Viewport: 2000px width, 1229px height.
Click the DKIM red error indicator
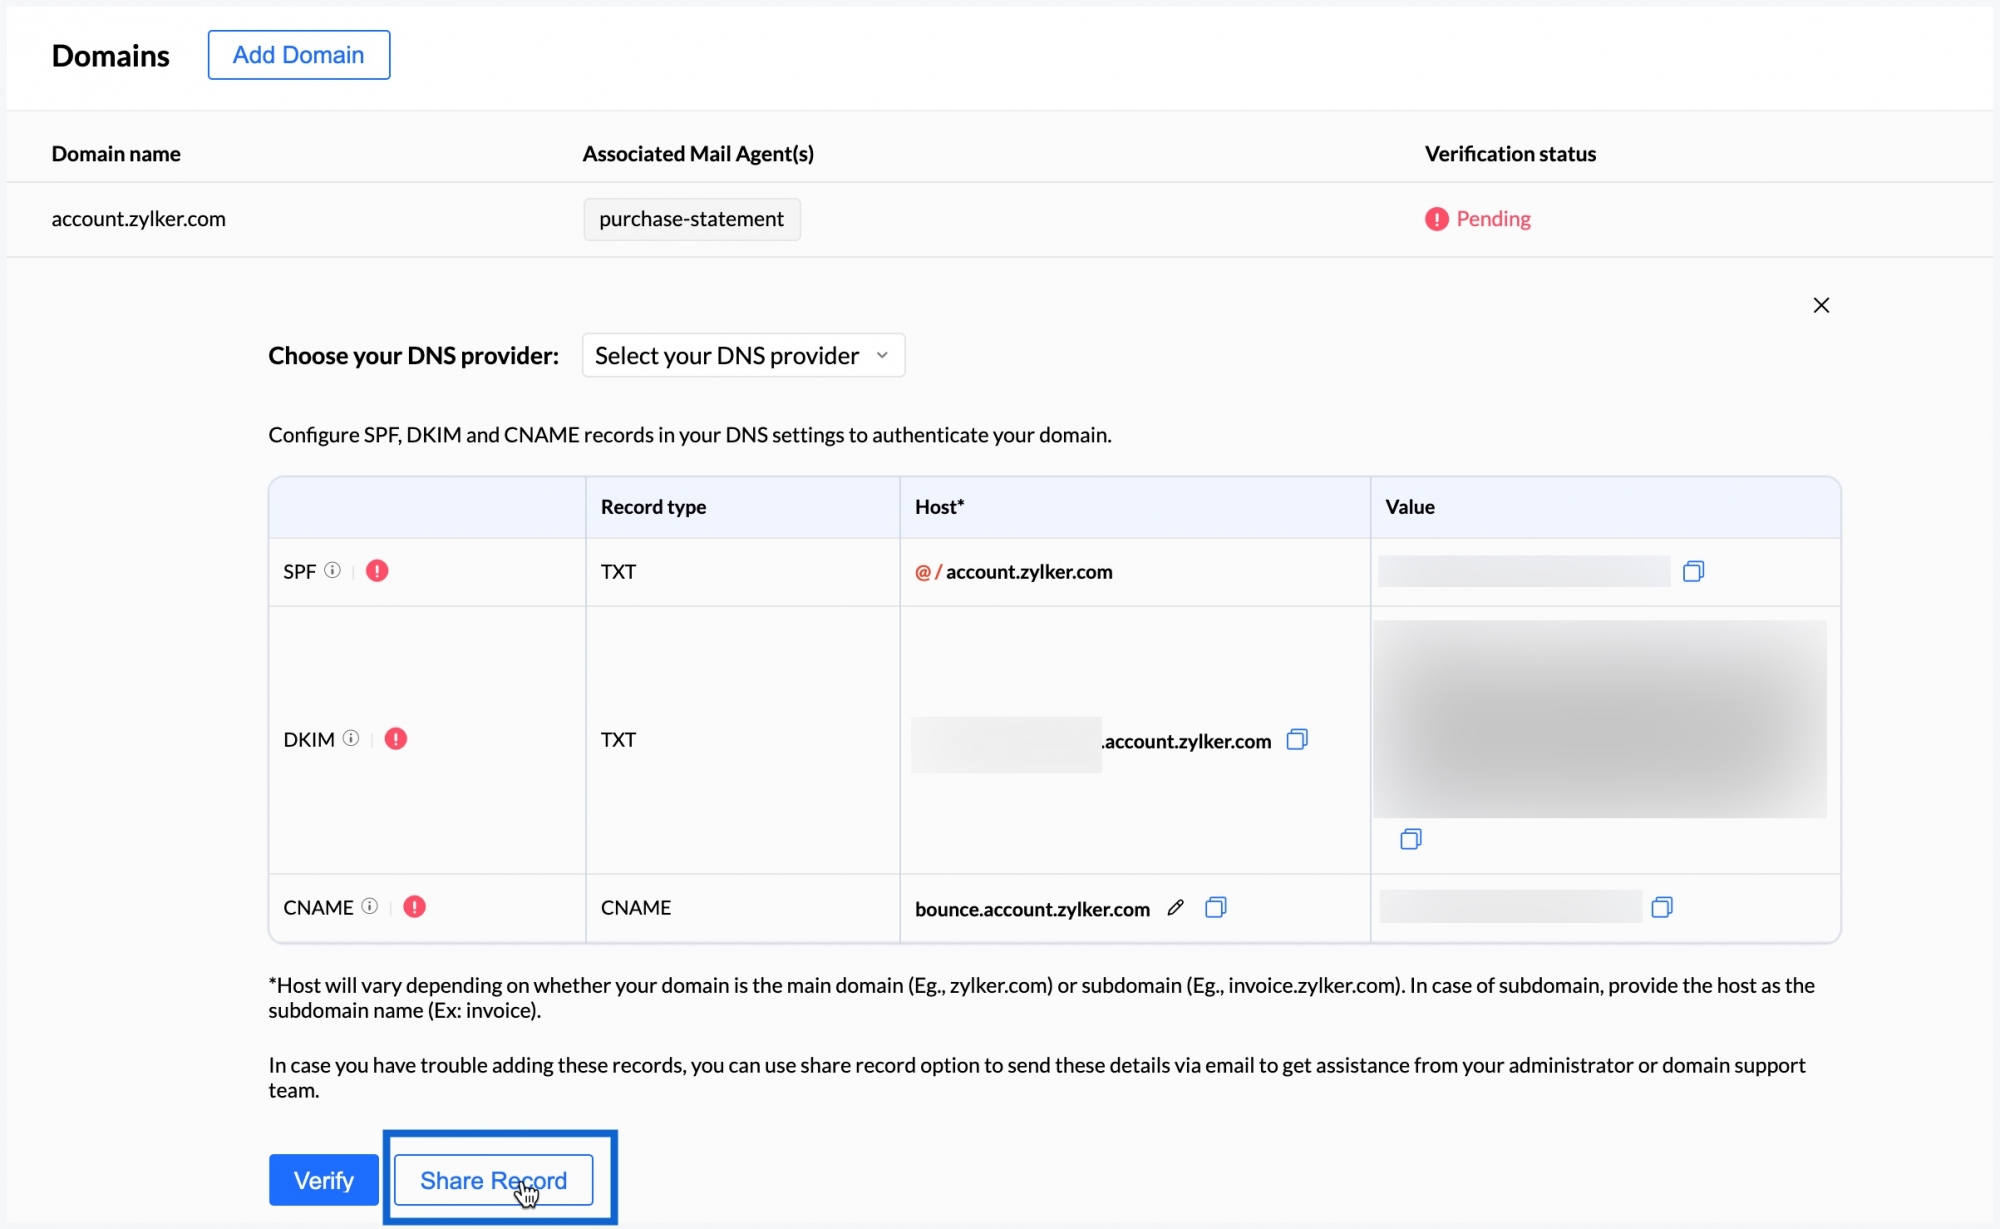coord(396,738)
